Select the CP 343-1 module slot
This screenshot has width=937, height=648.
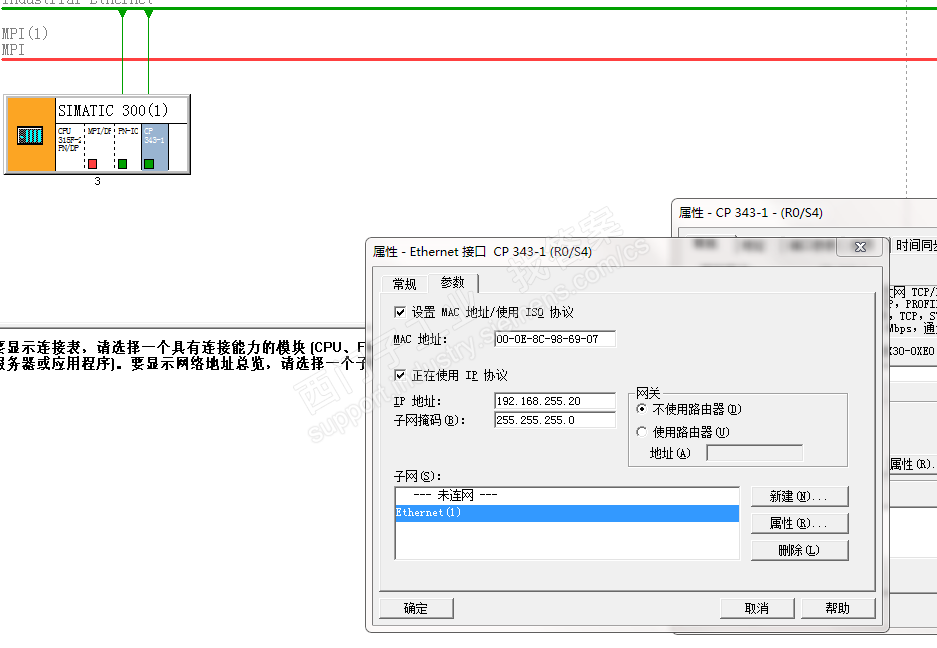pos(155,147)
